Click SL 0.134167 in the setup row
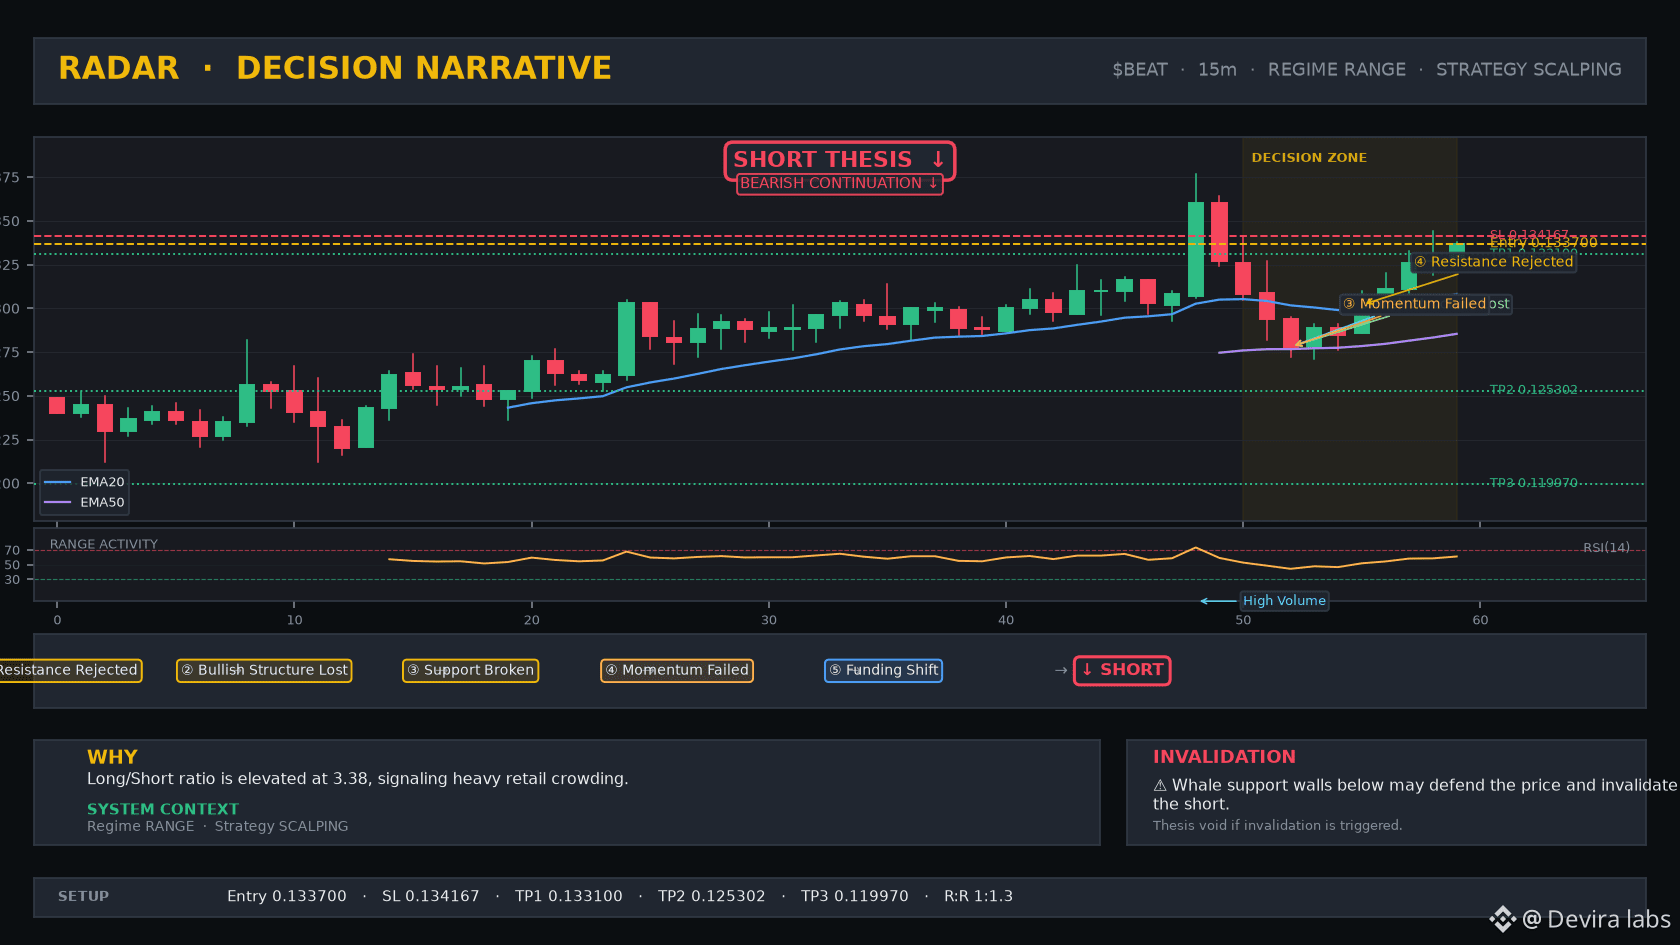The height and width of the screenshot is (945, 1680). [431, 897]
